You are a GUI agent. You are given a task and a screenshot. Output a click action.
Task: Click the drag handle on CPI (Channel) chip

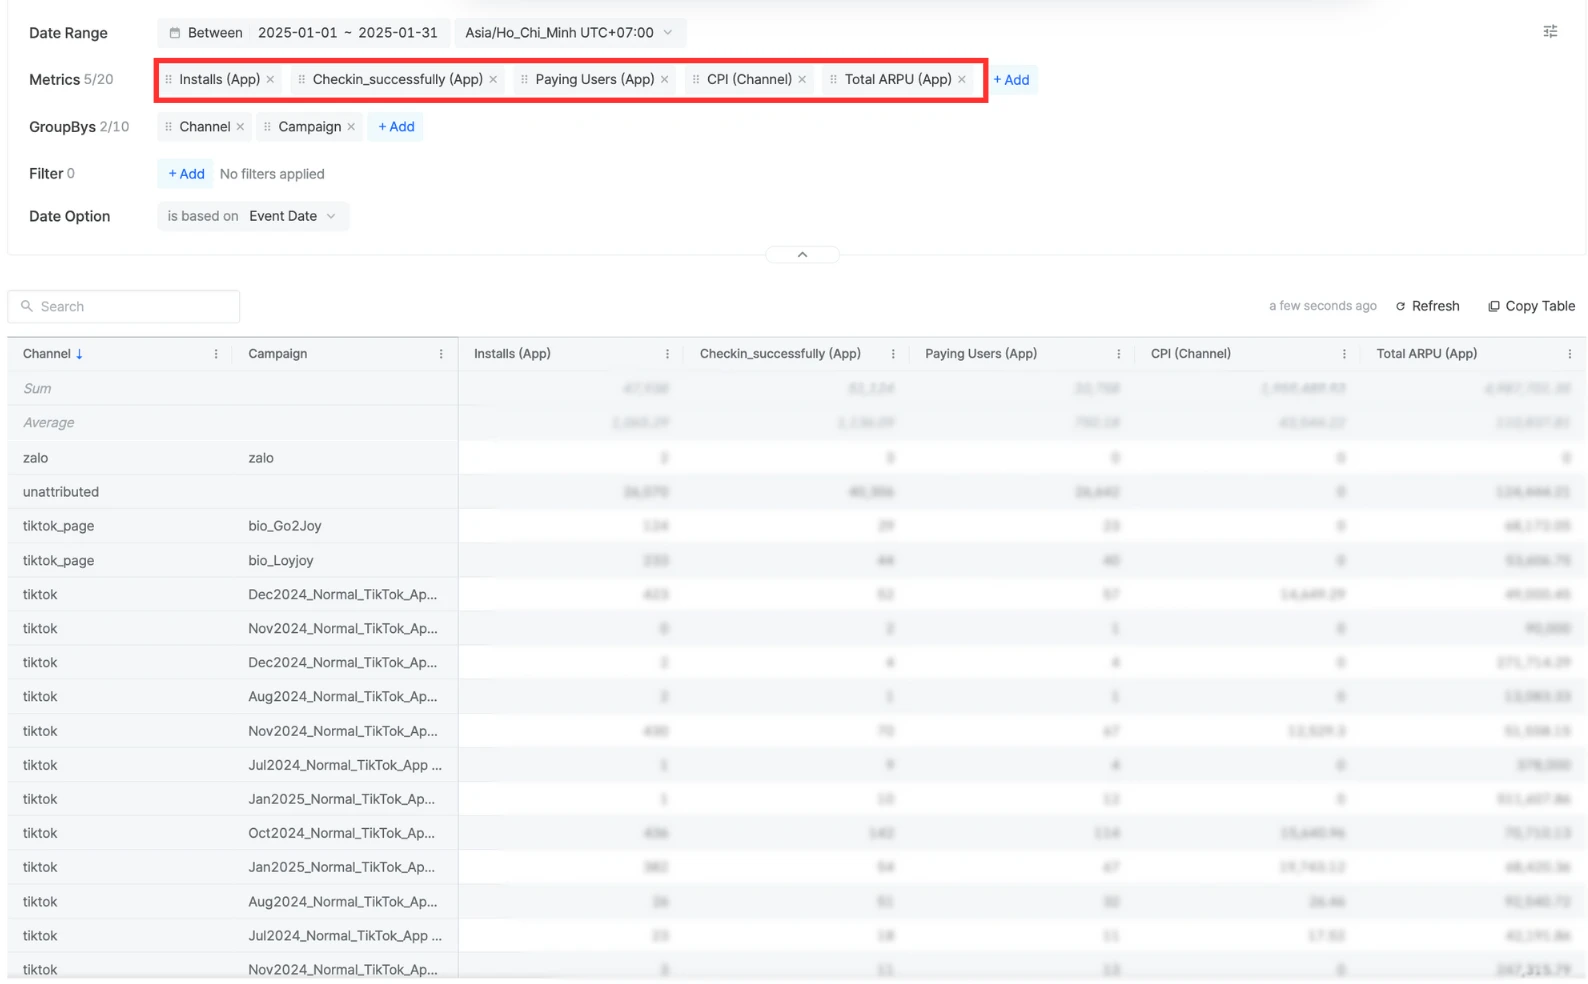click(x=696, y=80)
